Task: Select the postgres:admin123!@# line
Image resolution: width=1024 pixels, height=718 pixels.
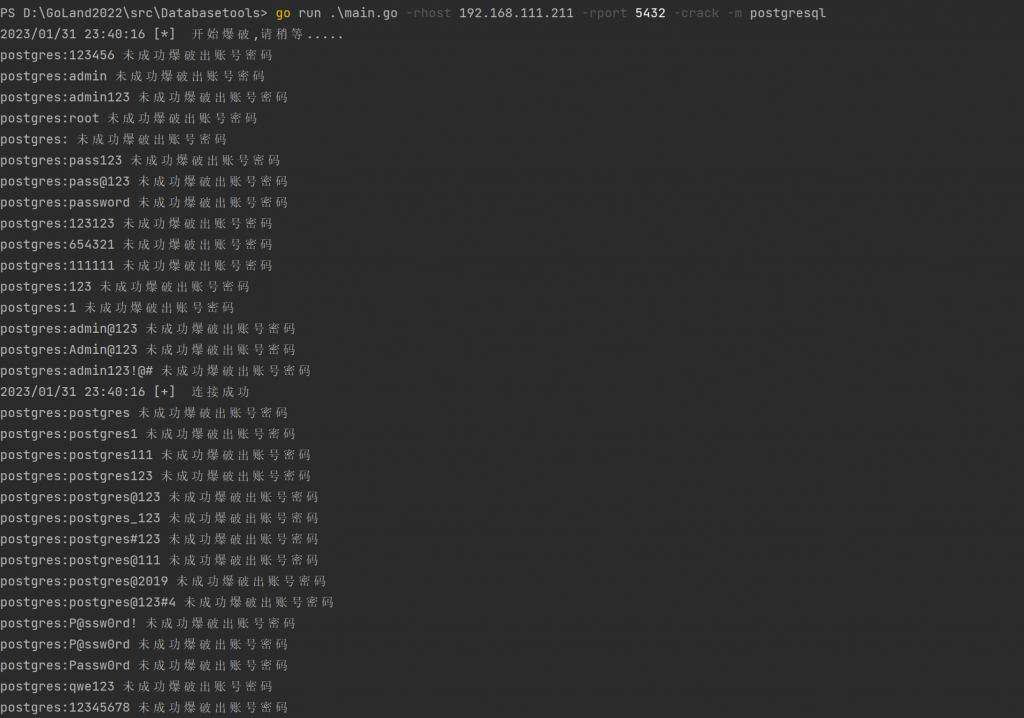Action: click(155, 370)
